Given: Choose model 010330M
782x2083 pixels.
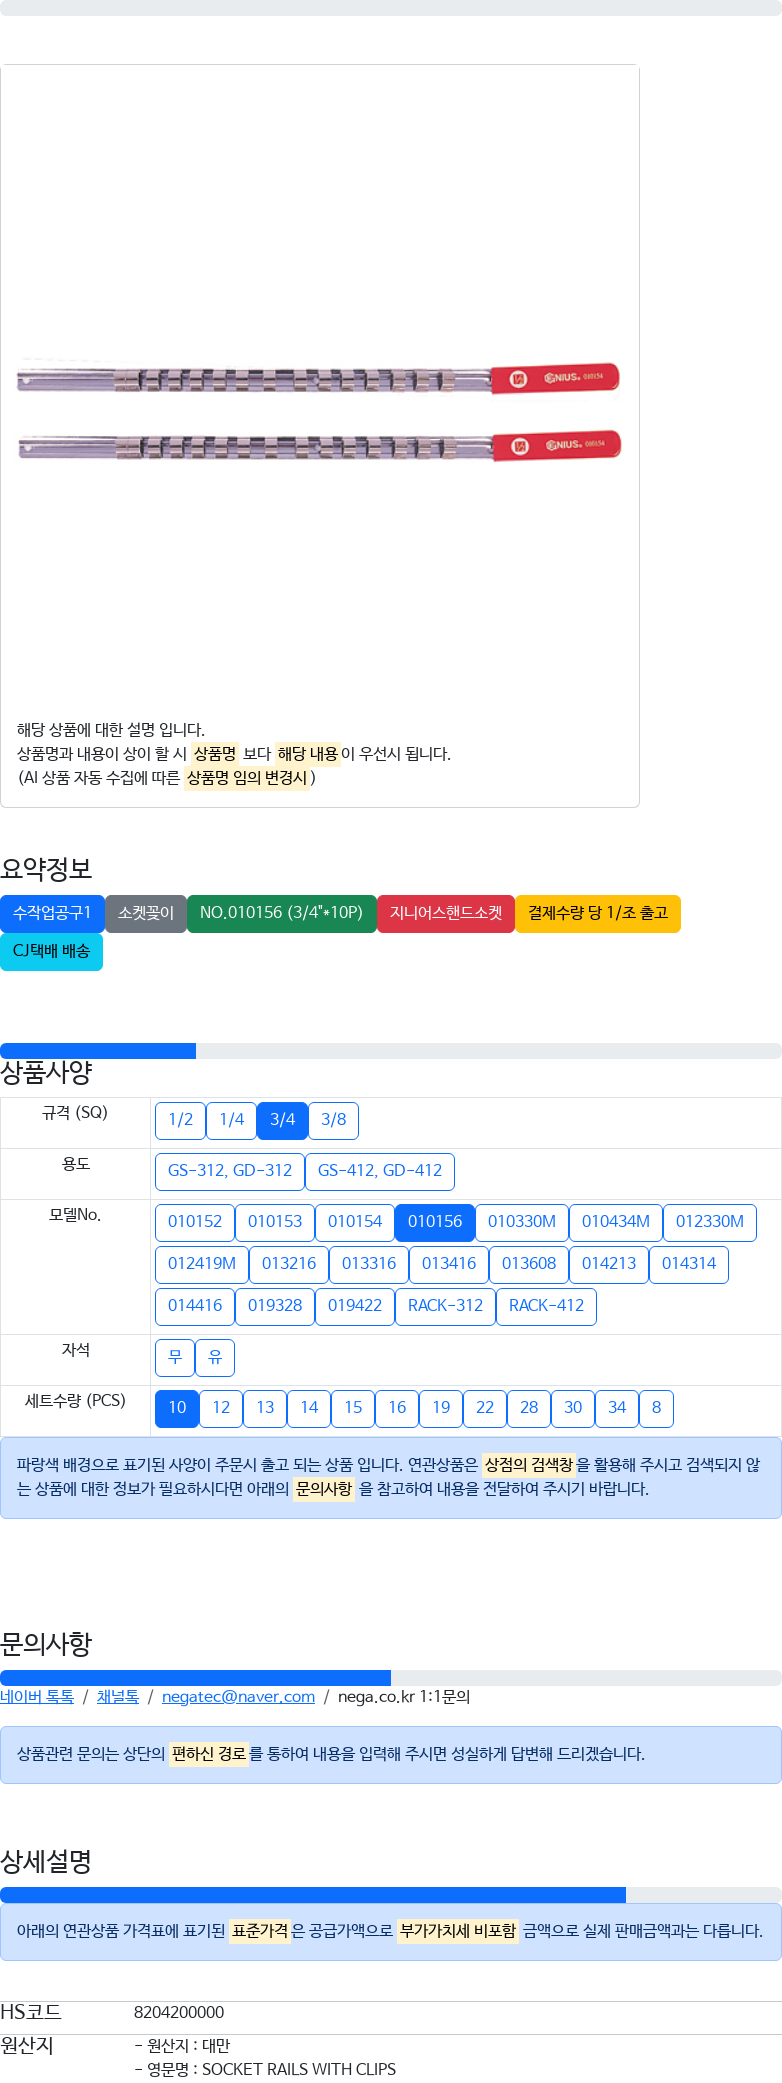Looking at the screenshot, I should click(x=522, y=1222).
